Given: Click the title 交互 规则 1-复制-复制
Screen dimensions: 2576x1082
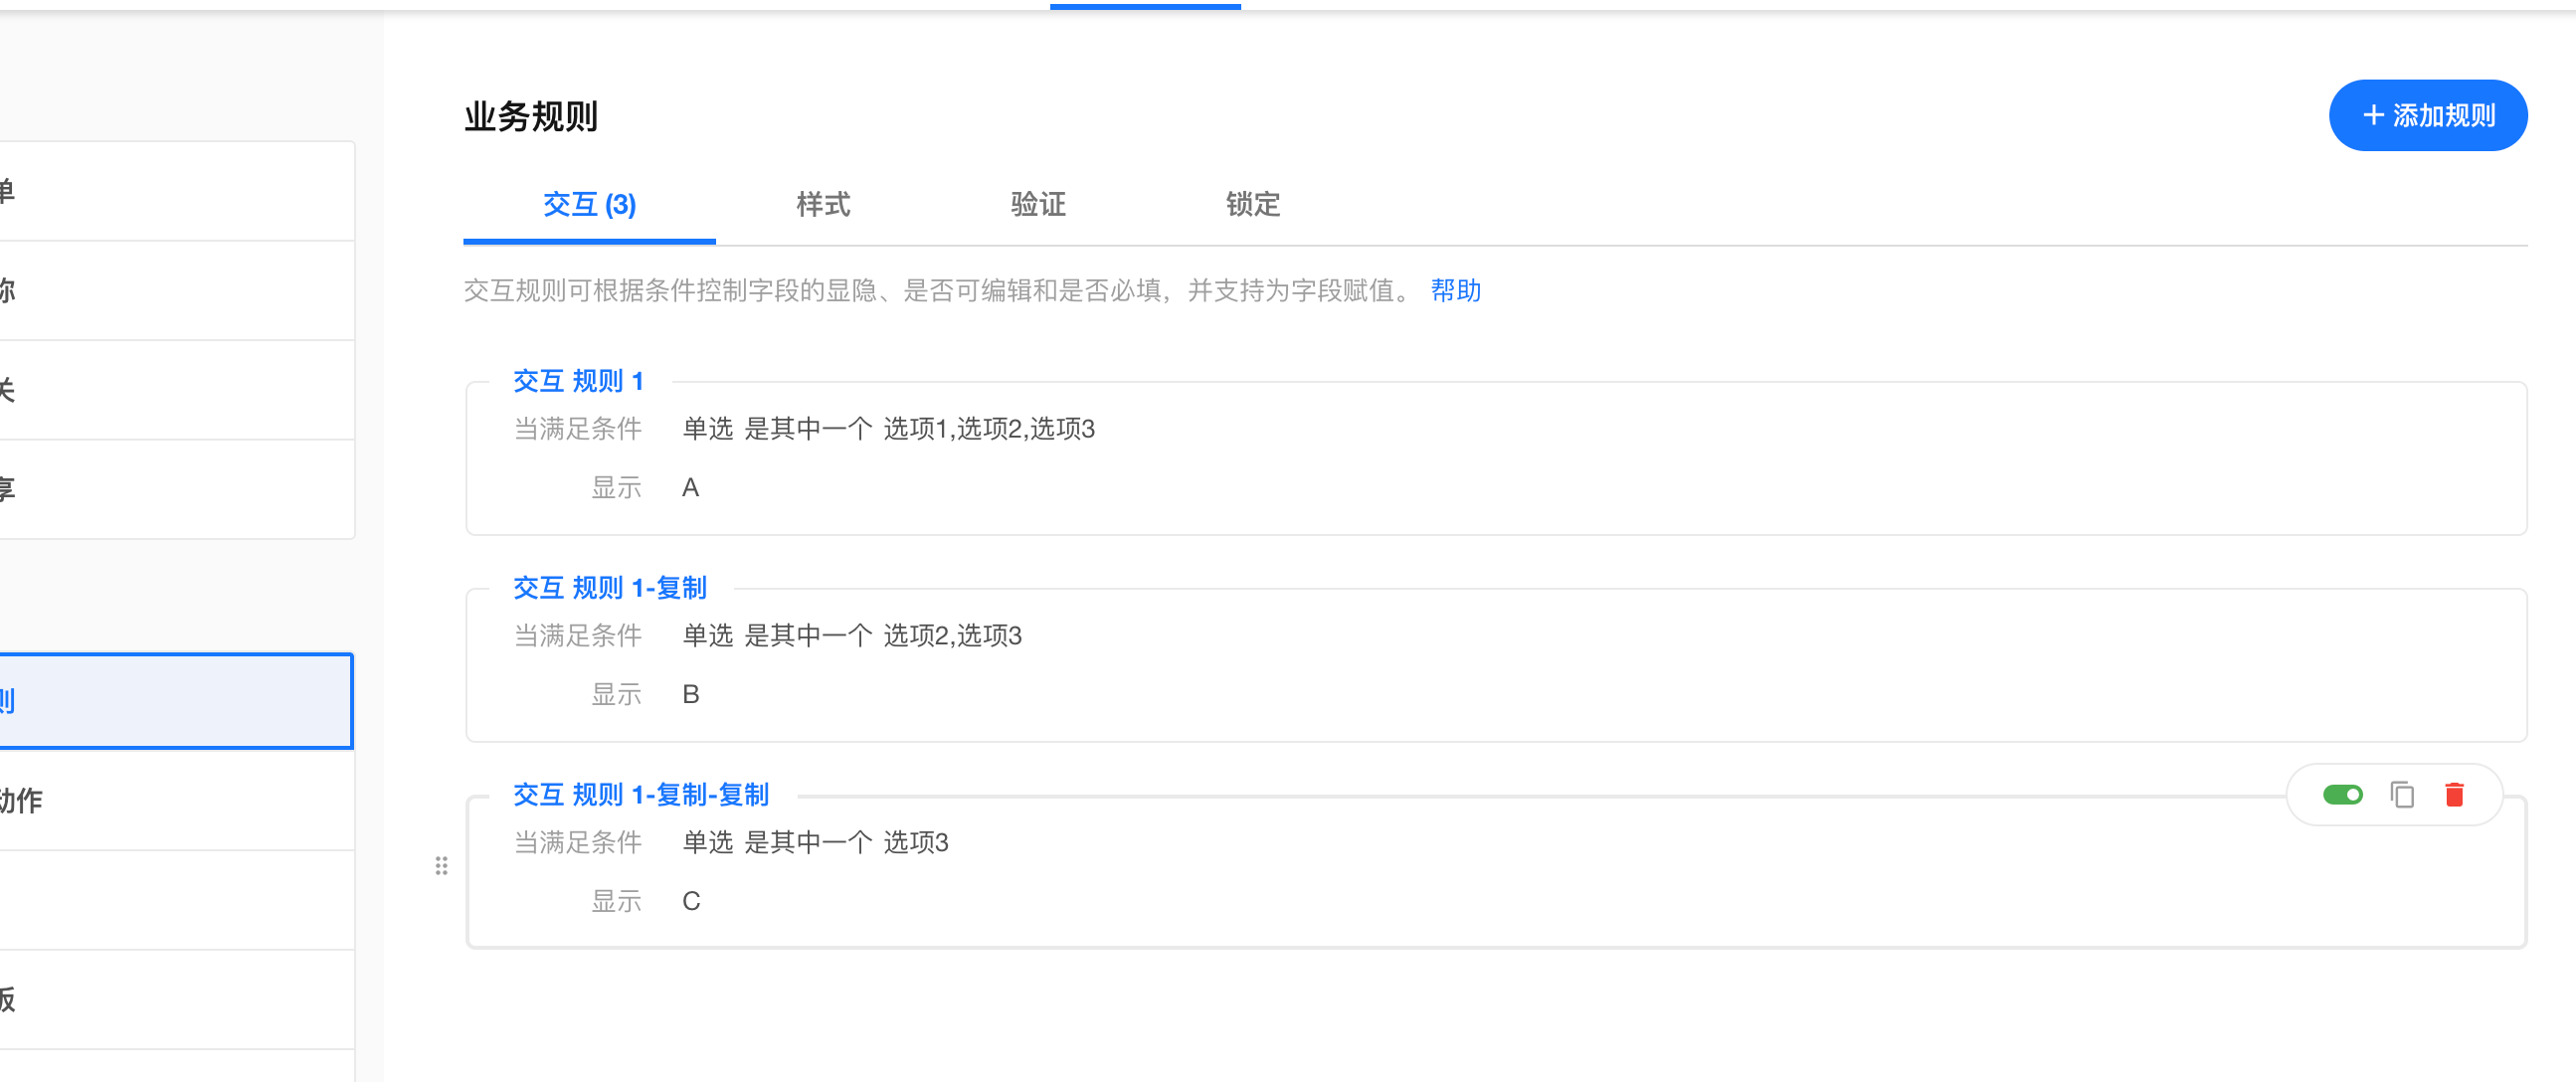Looking at the screenshot, I should point(641,795).
